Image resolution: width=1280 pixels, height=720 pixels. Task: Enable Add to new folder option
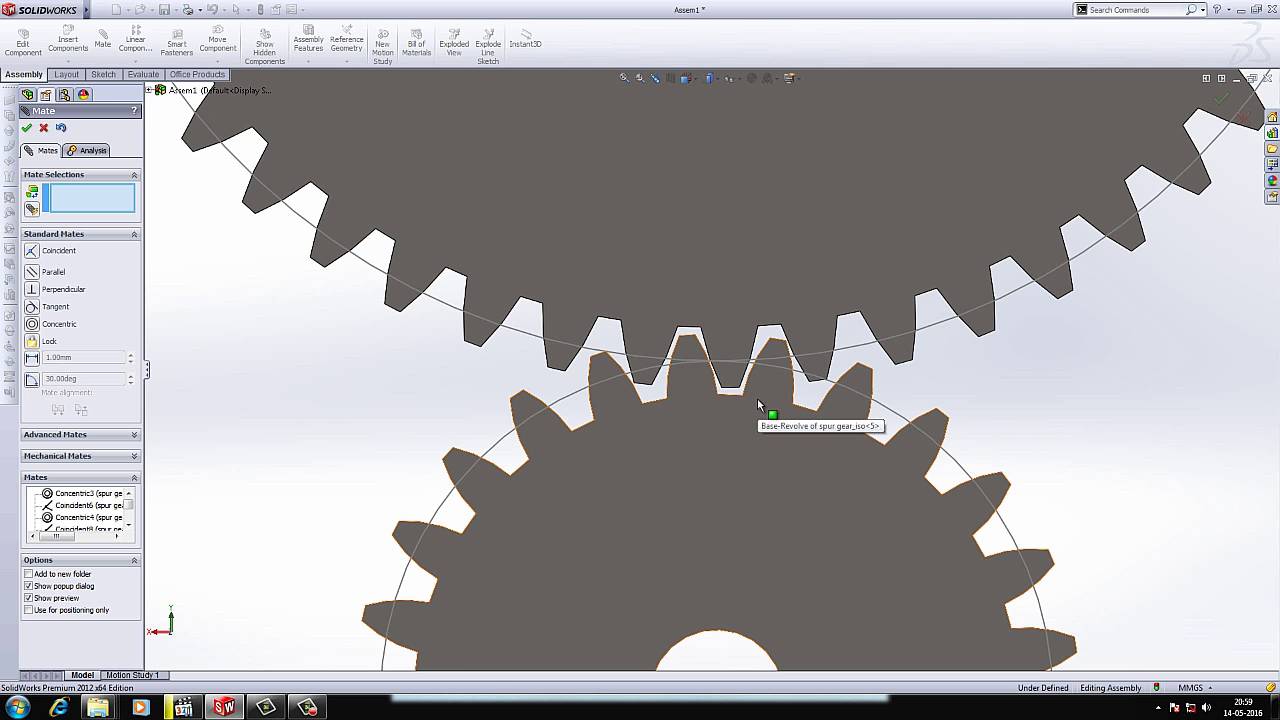pyautogui.click(x=29, y=574)
